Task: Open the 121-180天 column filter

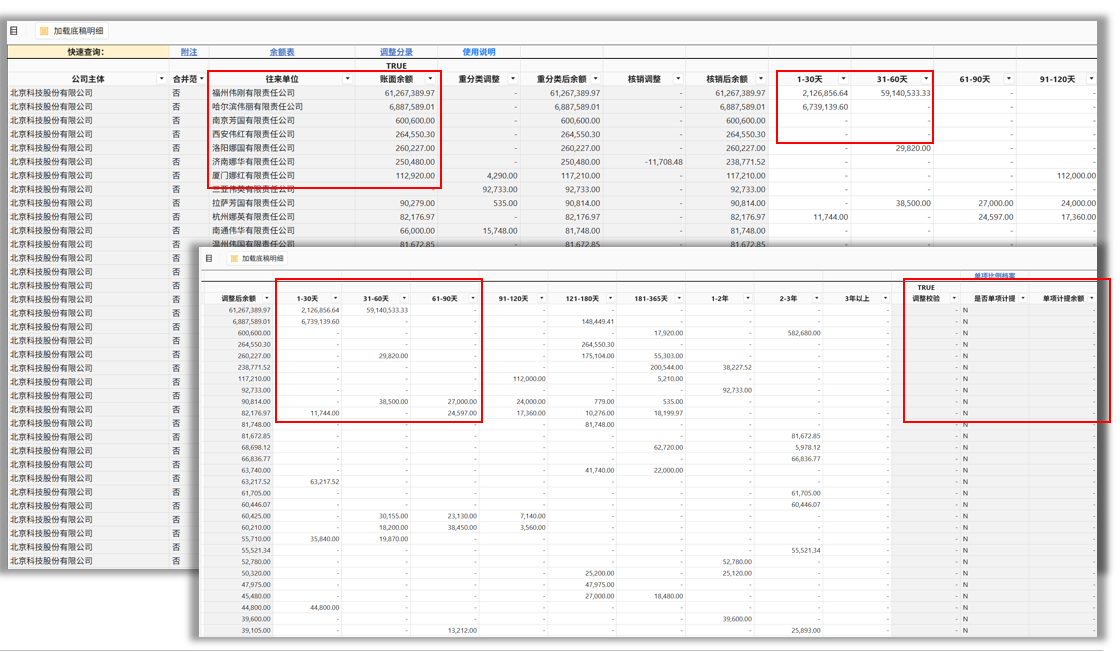Action: pos(611,299)
